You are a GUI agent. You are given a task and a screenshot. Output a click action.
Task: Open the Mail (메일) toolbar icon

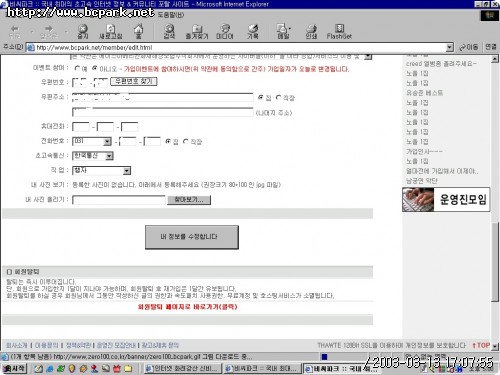point(283,31)
